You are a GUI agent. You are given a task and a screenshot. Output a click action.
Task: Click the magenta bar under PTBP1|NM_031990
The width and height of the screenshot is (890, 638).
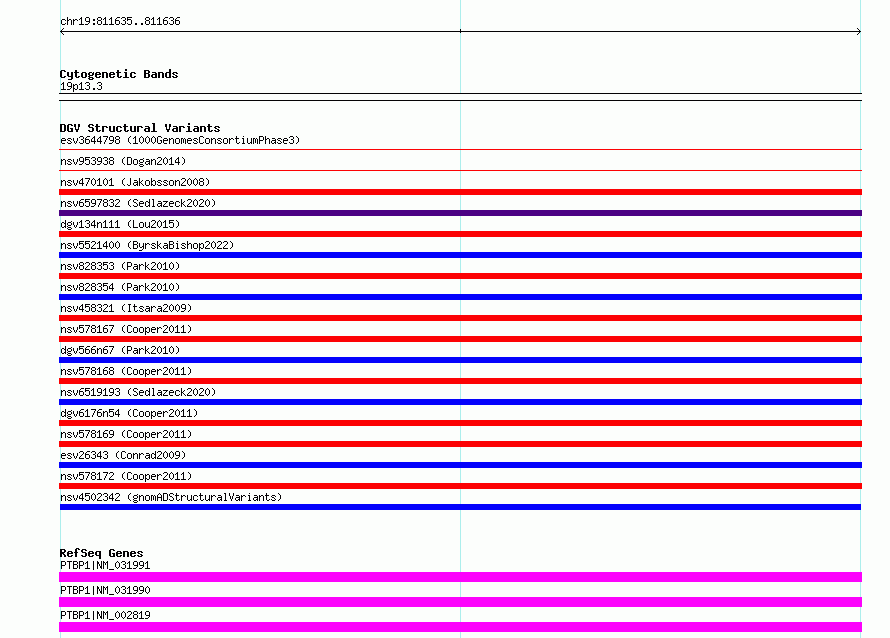coord(460,602)
